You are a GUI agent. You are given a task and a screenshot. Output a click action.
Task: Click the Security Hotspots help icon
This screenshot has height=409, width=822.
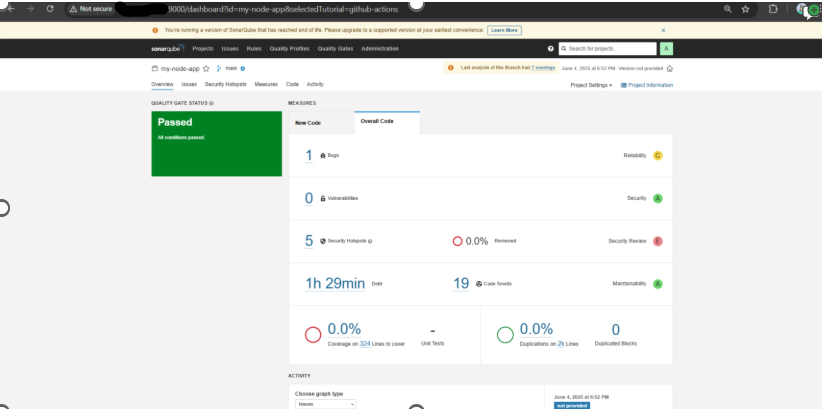(x=370, y=241)
